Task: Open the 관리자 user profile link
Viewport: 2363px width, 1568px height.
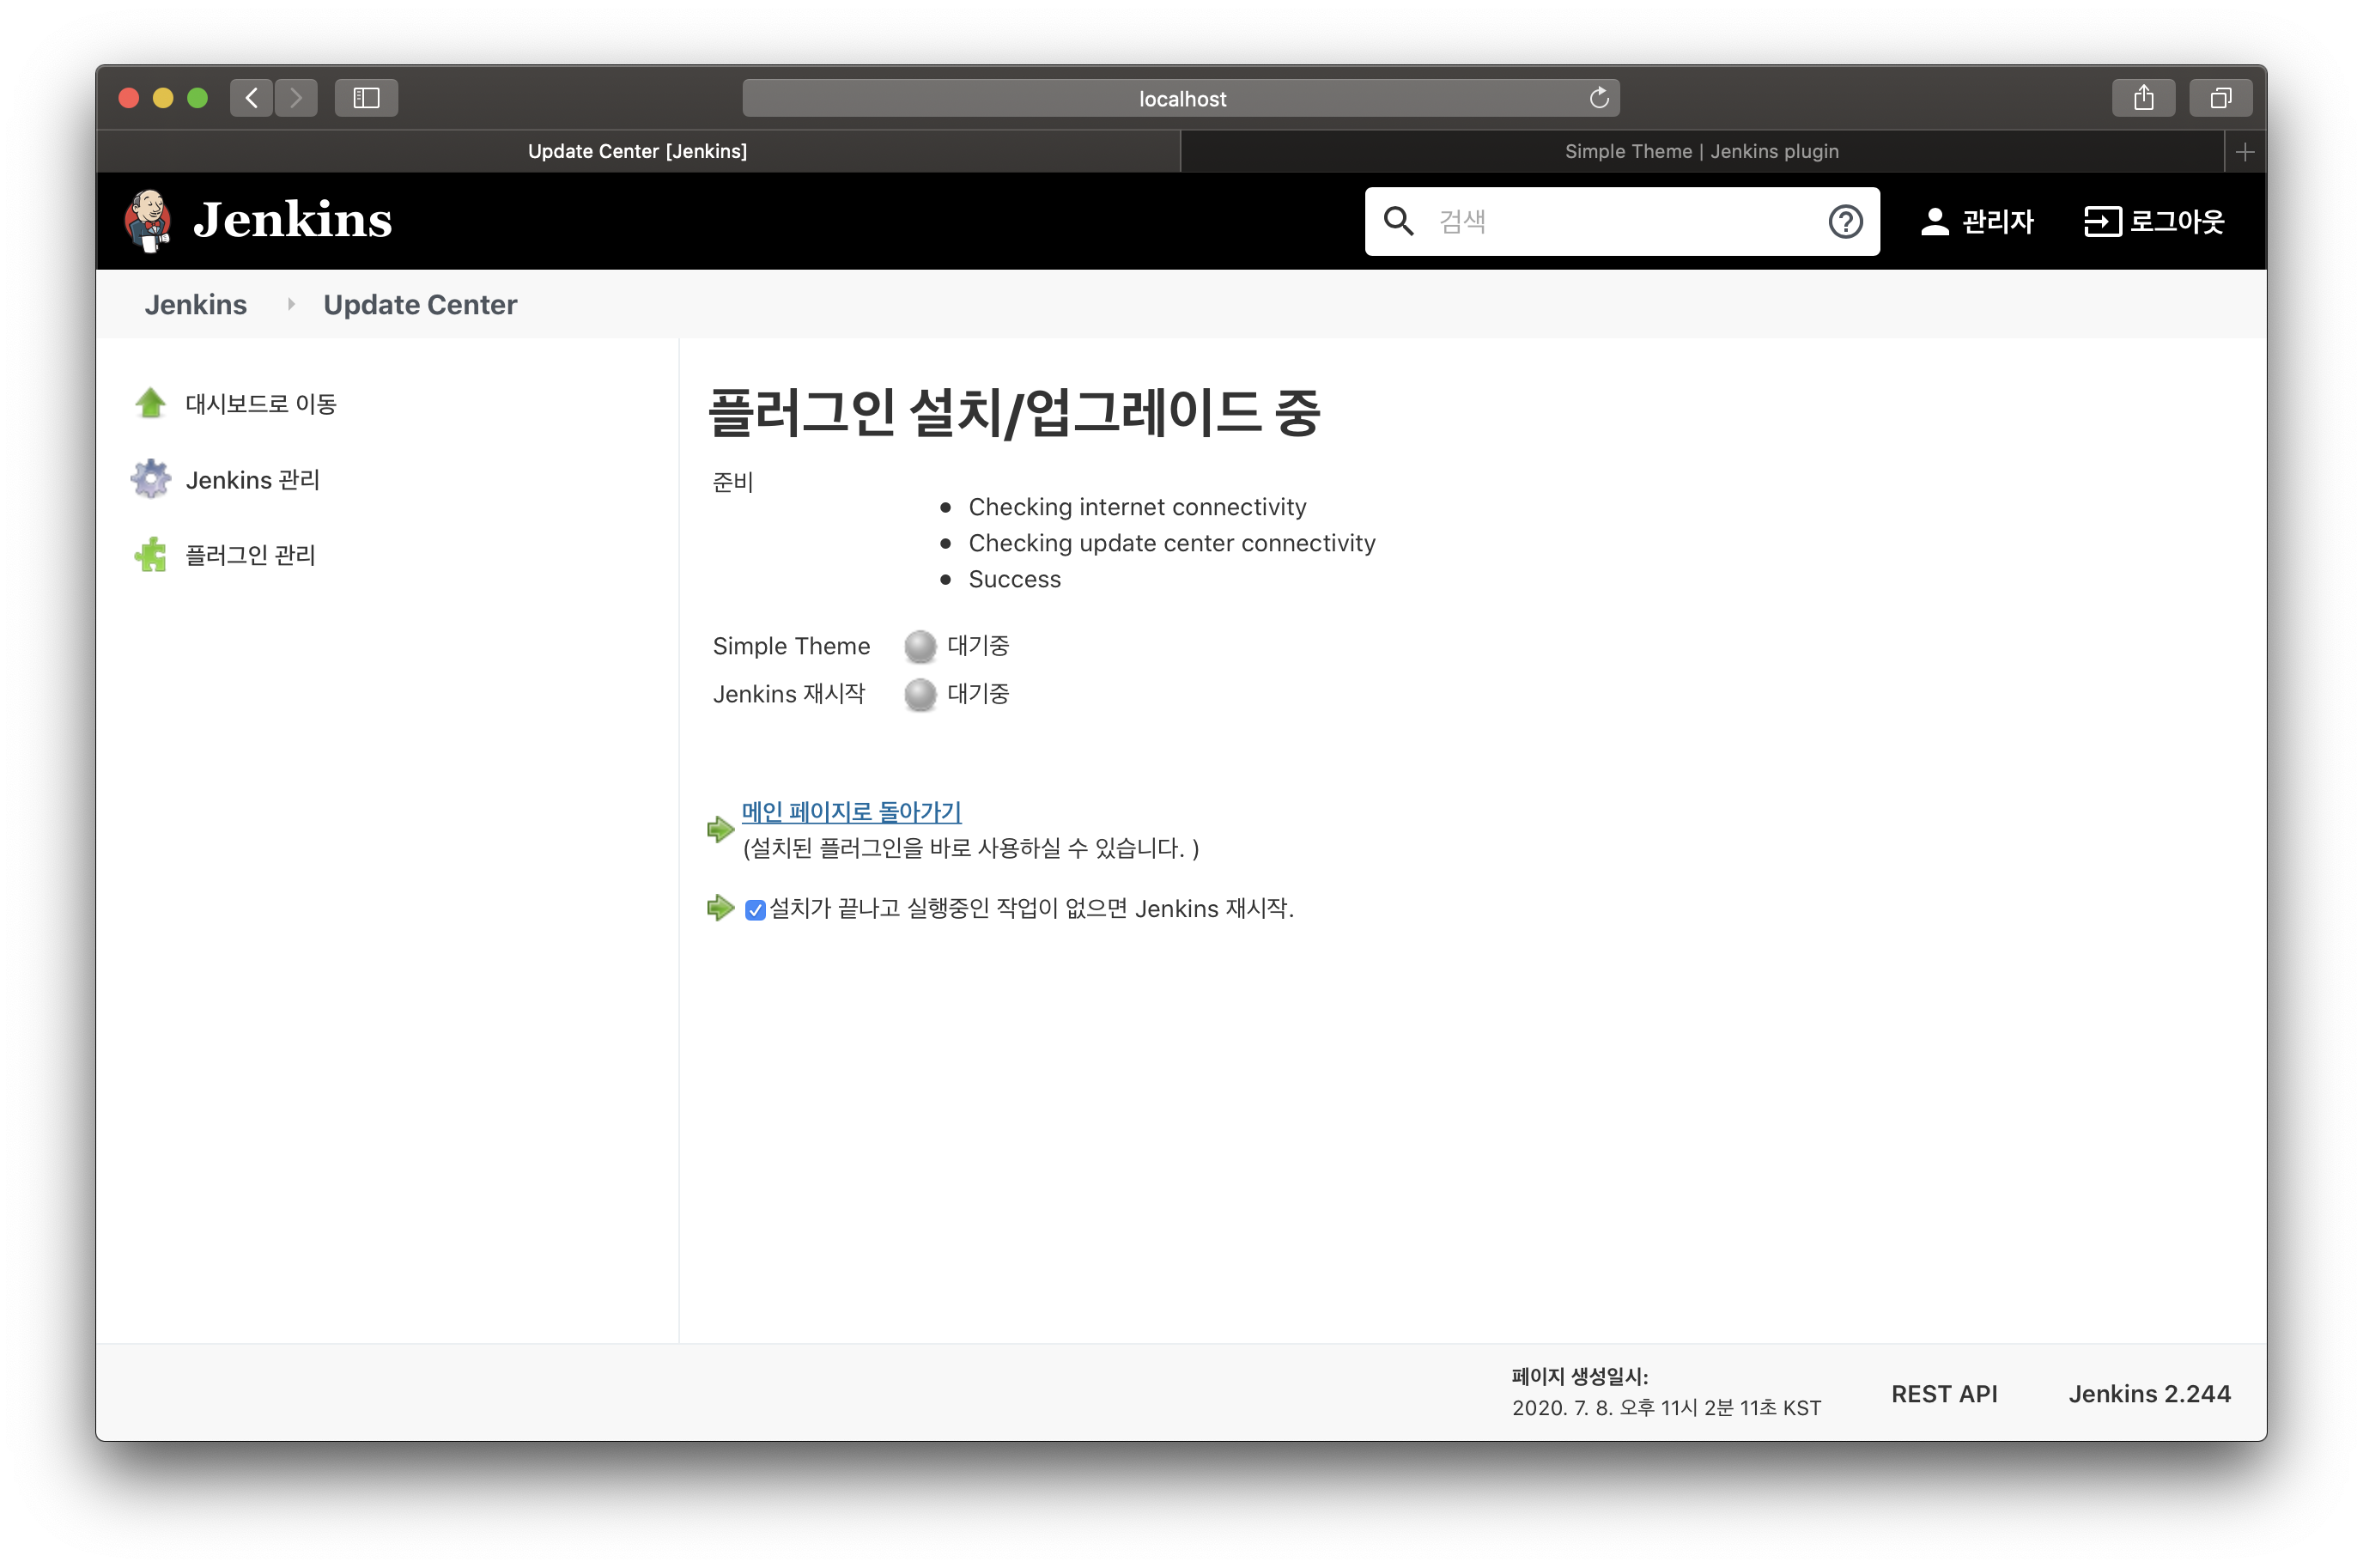Action: point(1977,221)
